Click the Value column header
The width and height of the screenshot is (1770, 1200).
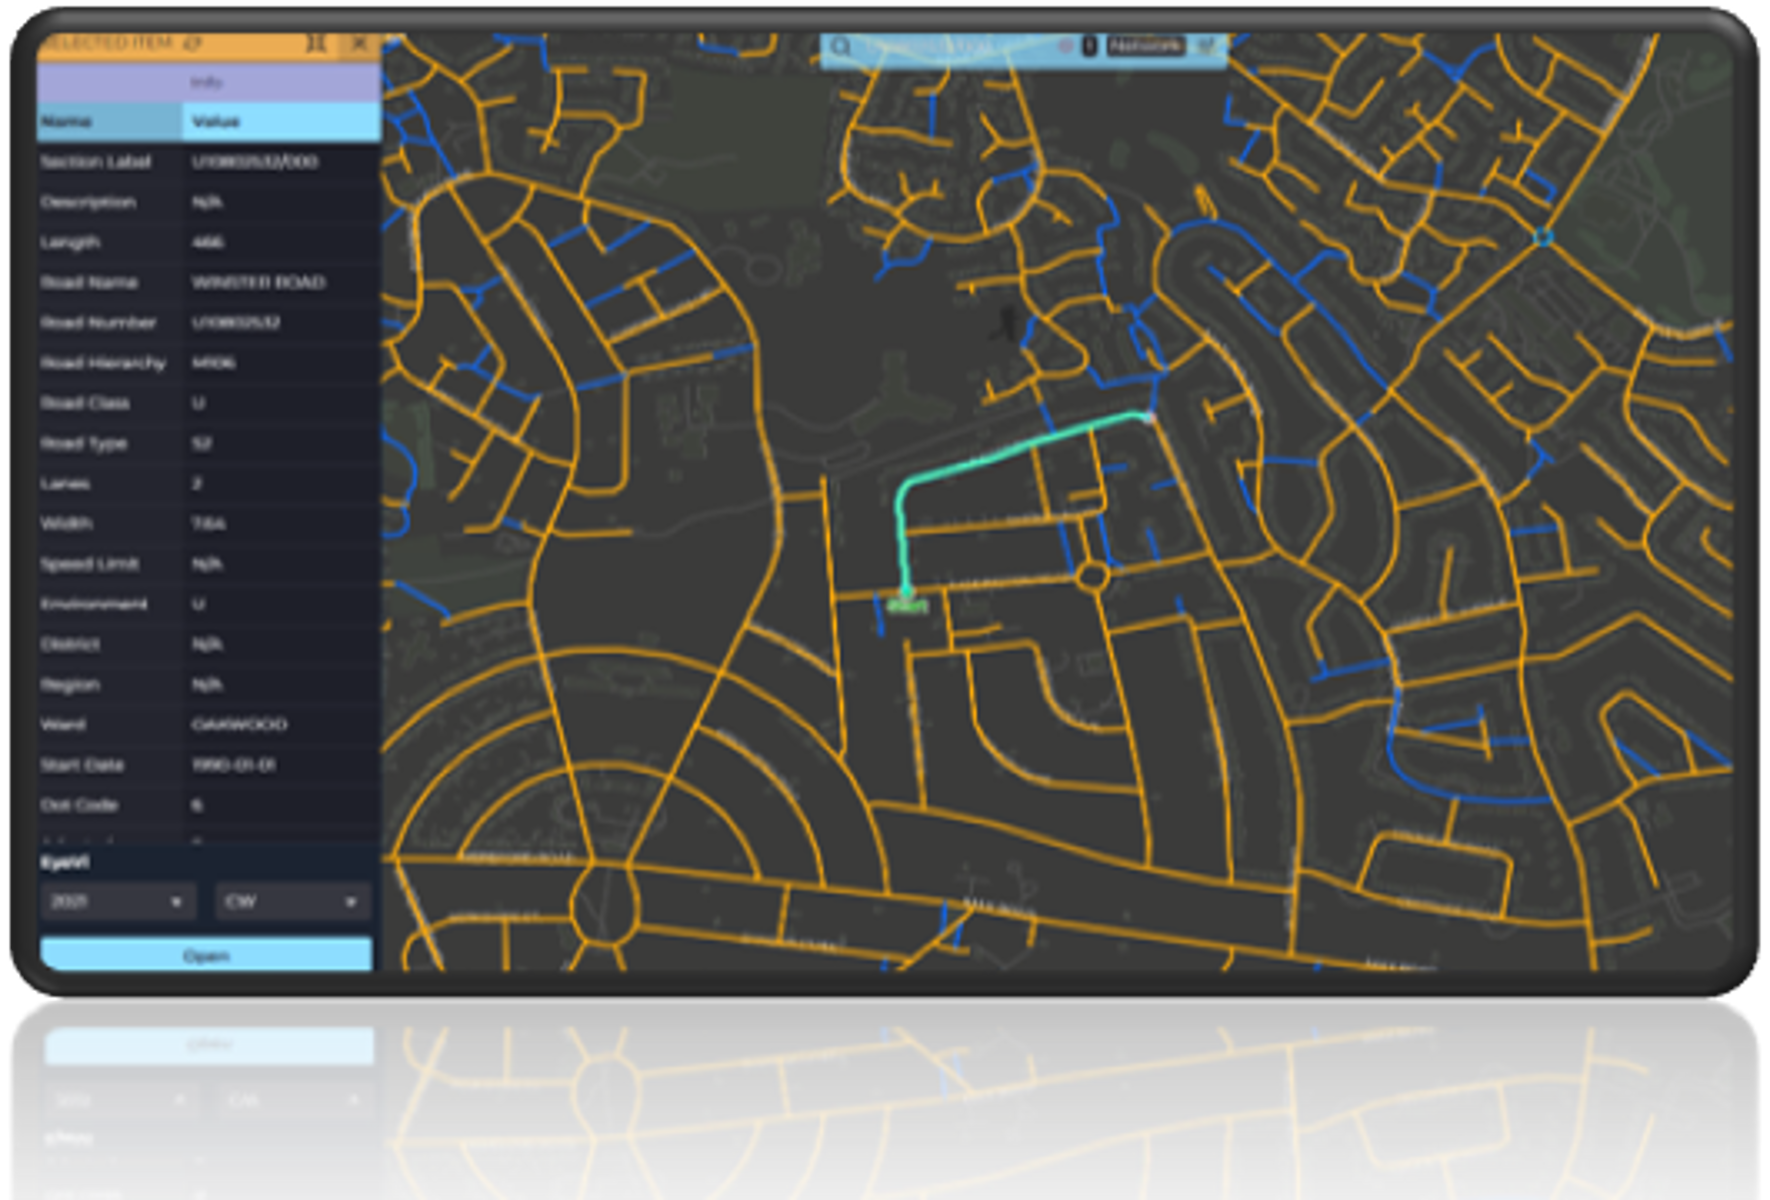(281, 122)
